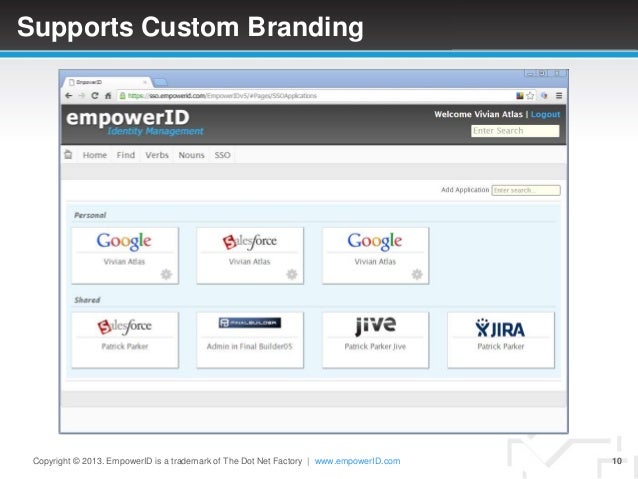The height and width of the screenshot is (479, 638).
Task: Open the settings gear on the Personal Salesforce tile
Action: [x=292, y=274]
